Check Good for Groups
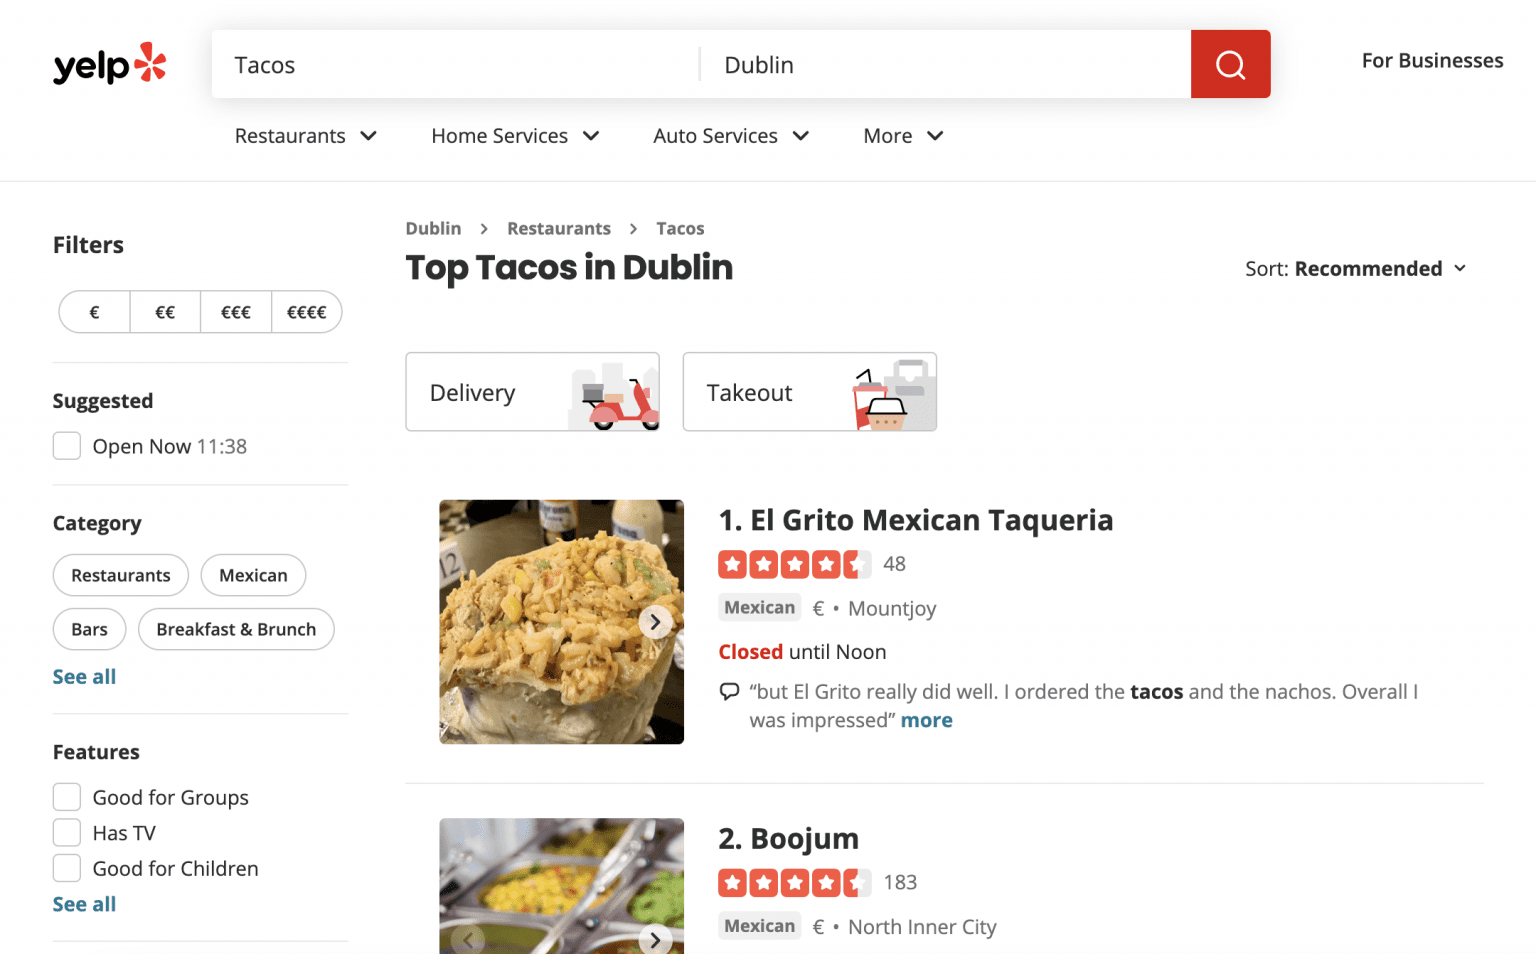Screen dimensions: 1536x954 point(66,796)
